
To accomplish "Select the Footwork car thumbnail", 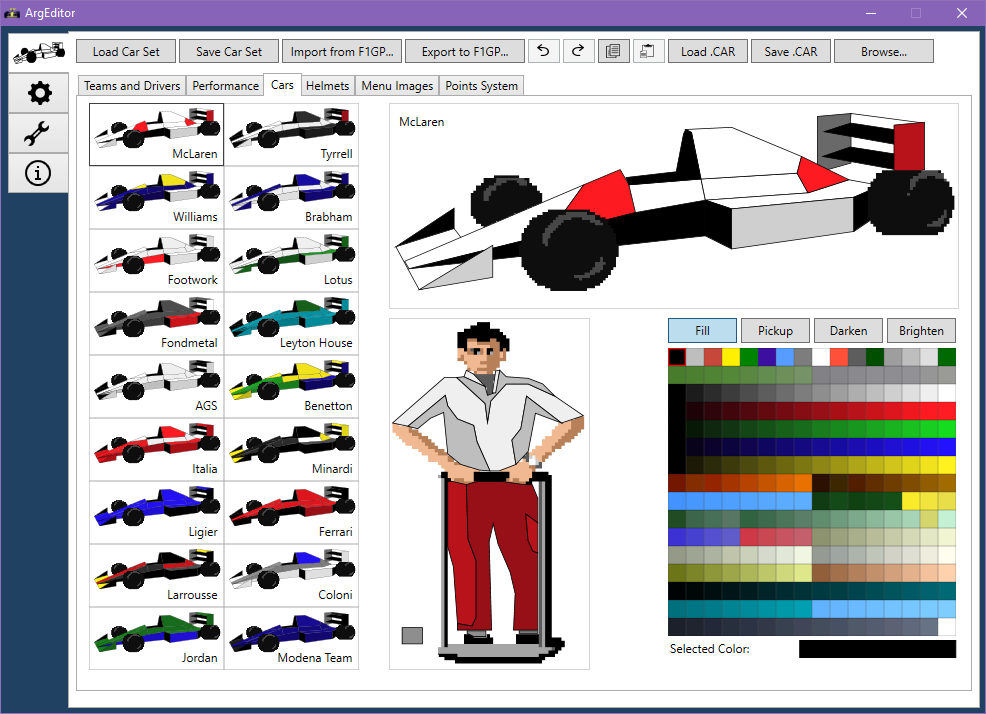I will pos(157,260).
